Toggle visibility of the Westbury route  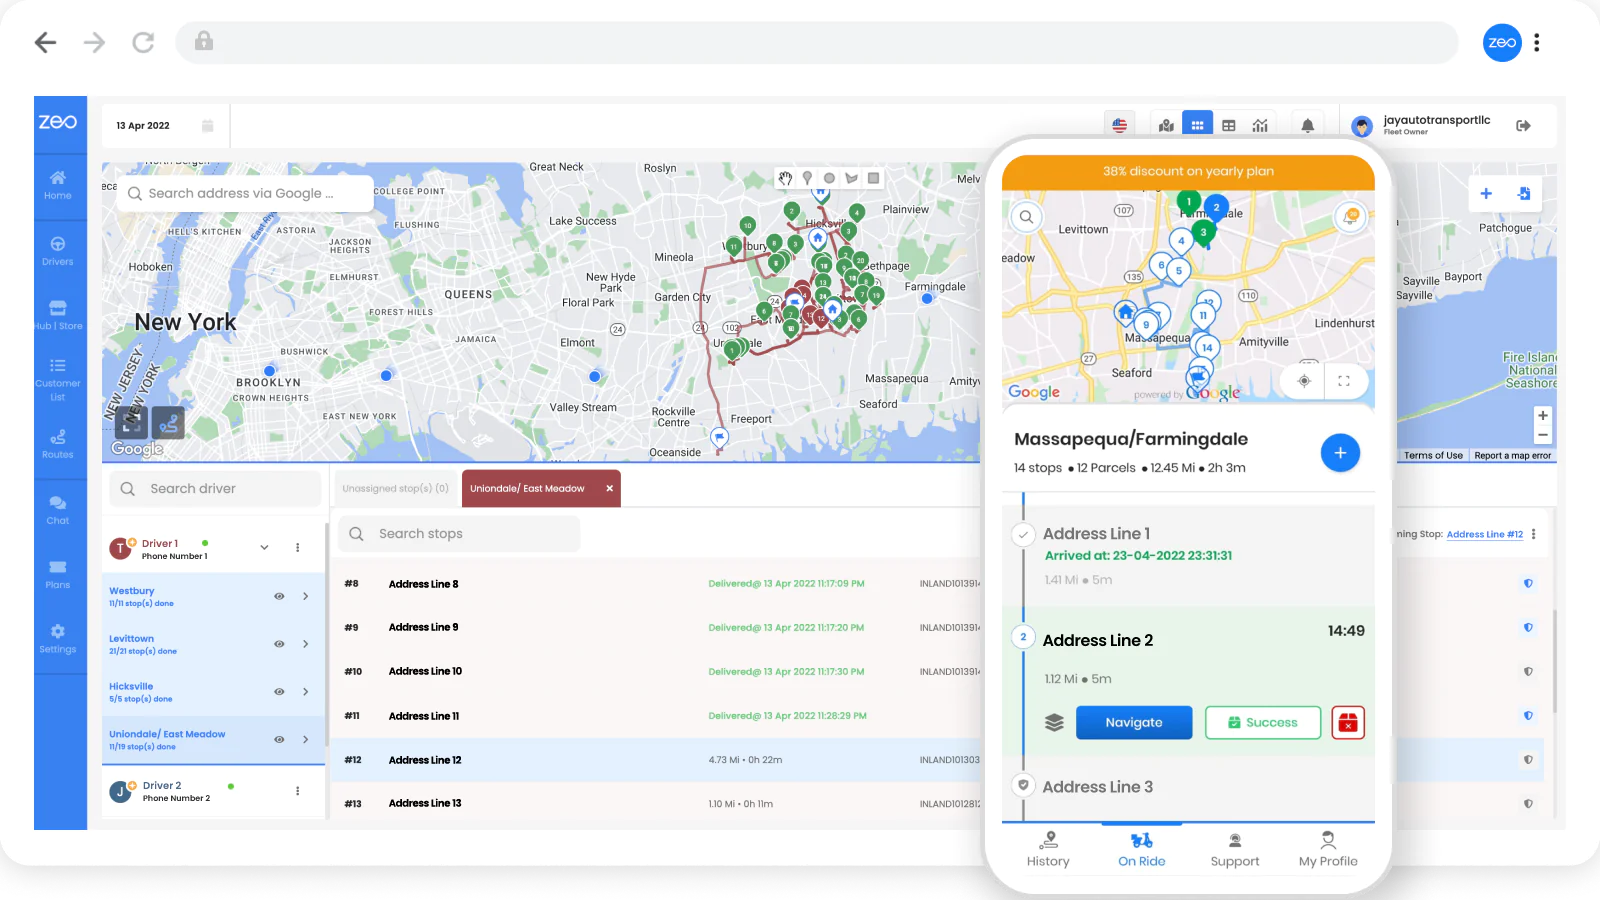279,596
